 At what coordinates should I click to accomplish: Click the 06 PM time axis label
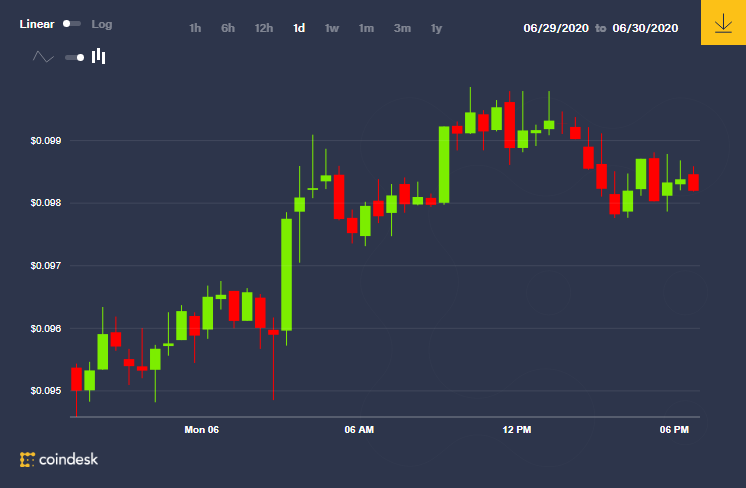click(674, 430)
